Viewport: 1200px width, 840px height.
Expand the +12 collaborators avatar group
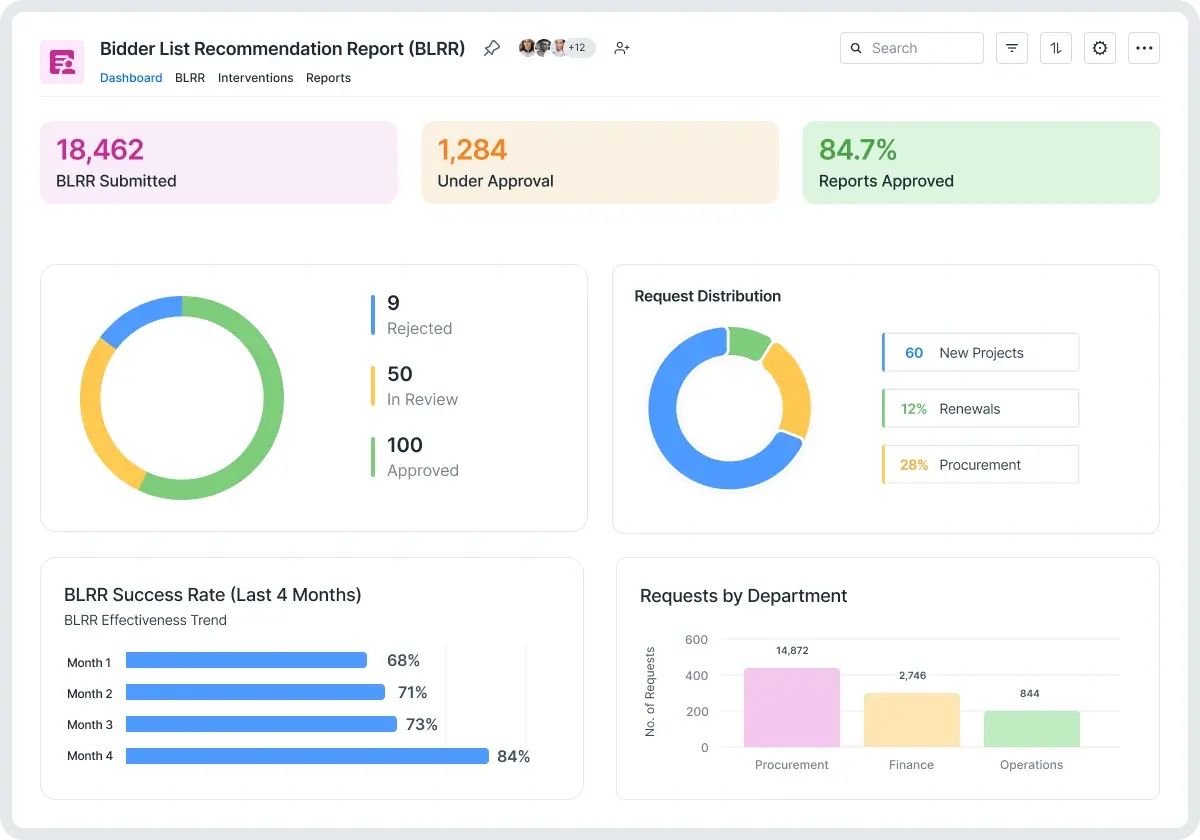(x=577, y=48)
